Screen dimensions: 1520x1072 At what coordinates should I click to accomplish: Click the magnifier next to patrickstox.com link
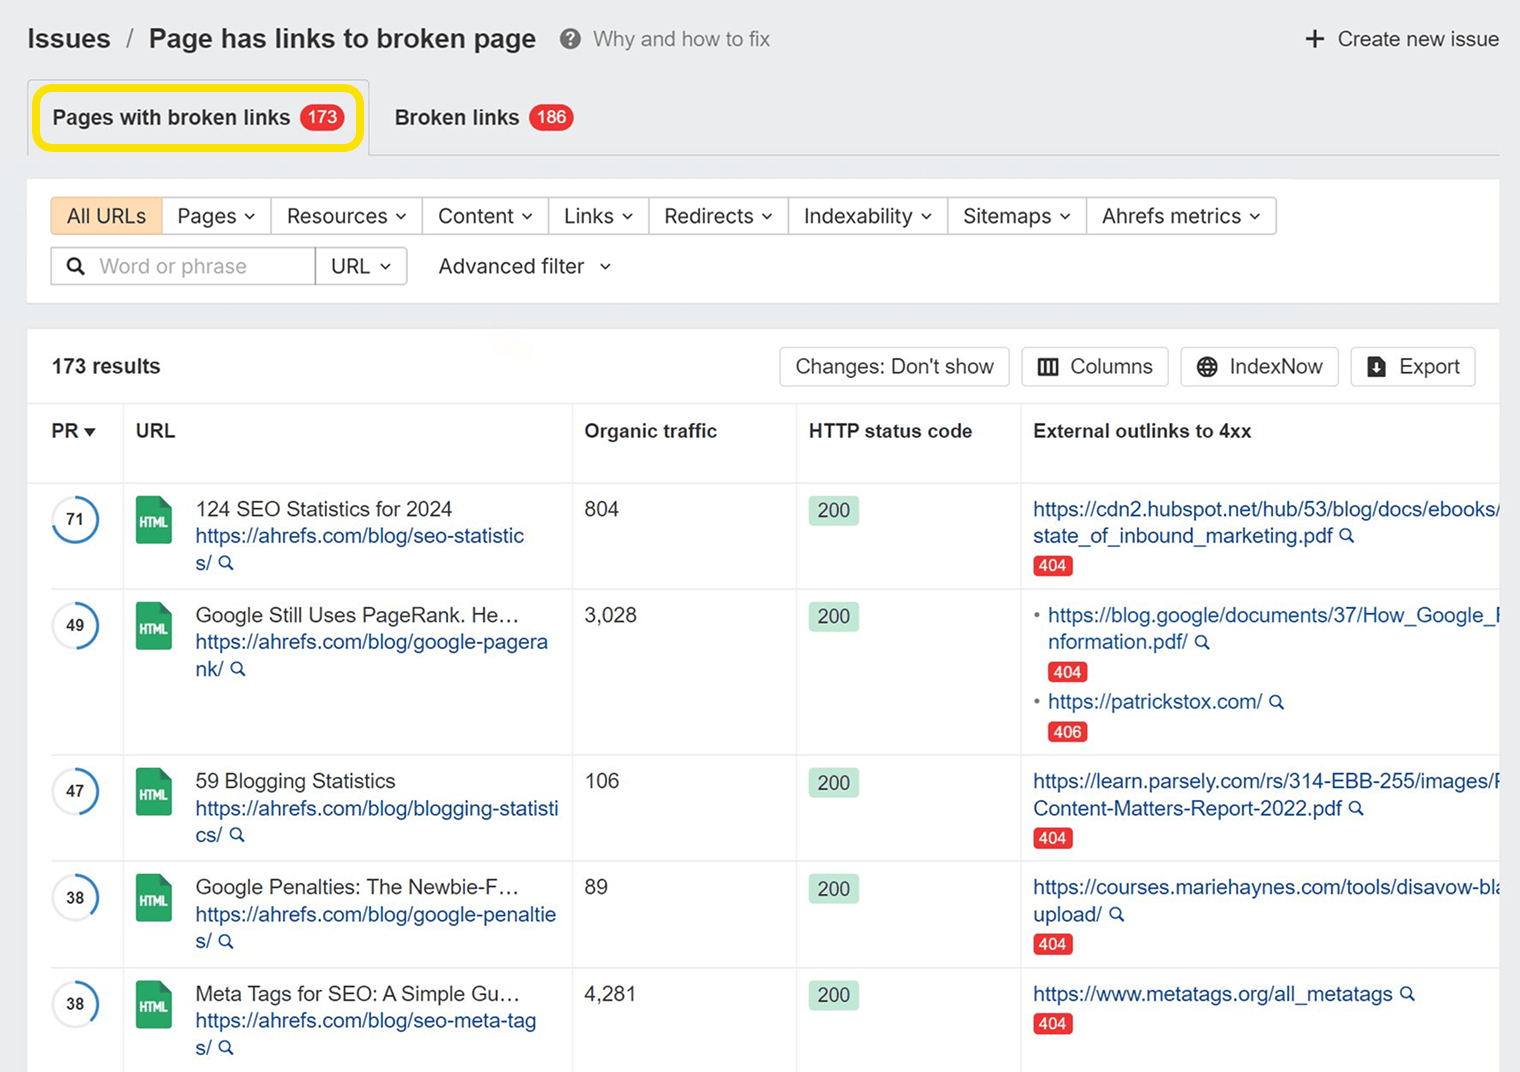point(1276,702)
